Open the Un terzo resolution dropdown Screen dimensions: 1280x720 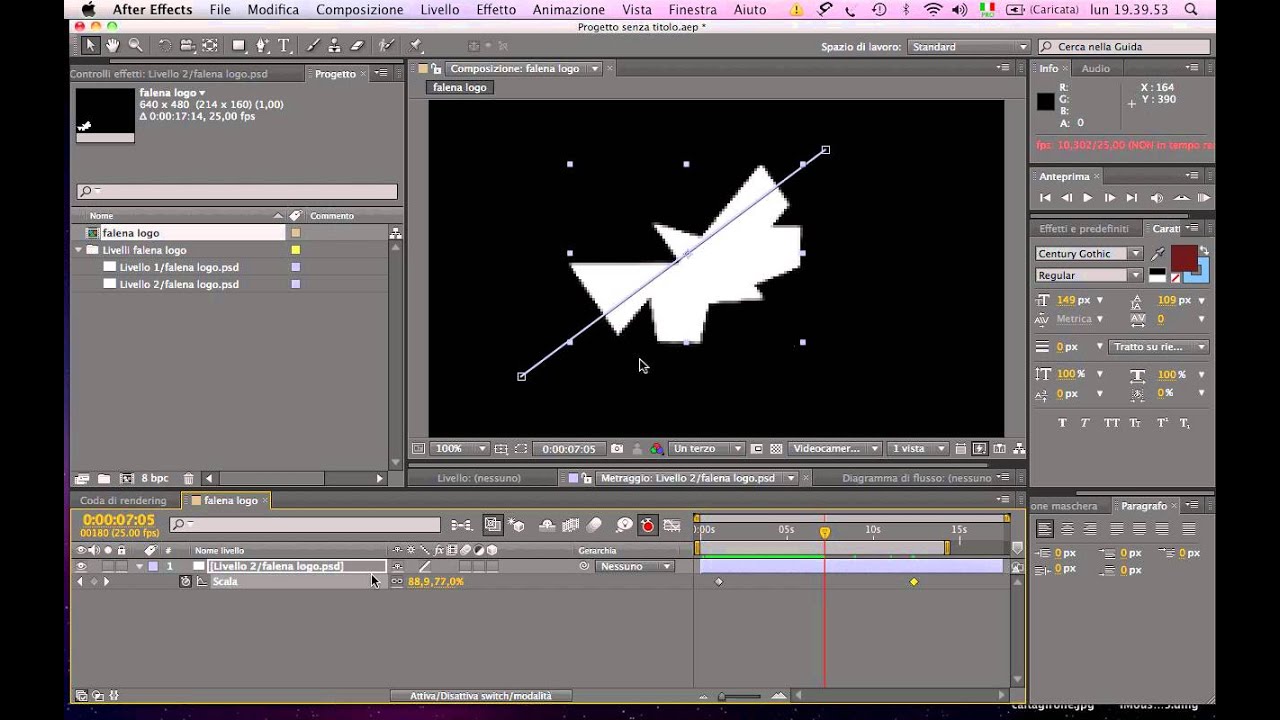pyautogui.click(x=707, y=449)
